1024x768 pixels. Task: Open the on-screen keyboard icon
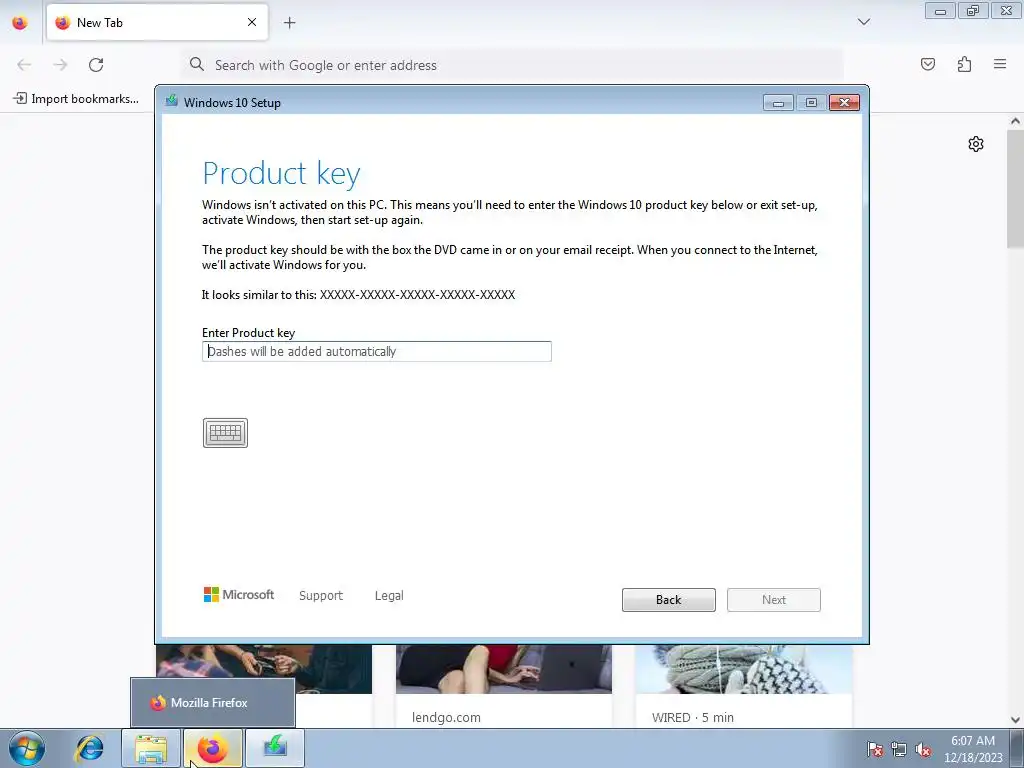pos(225,433)
